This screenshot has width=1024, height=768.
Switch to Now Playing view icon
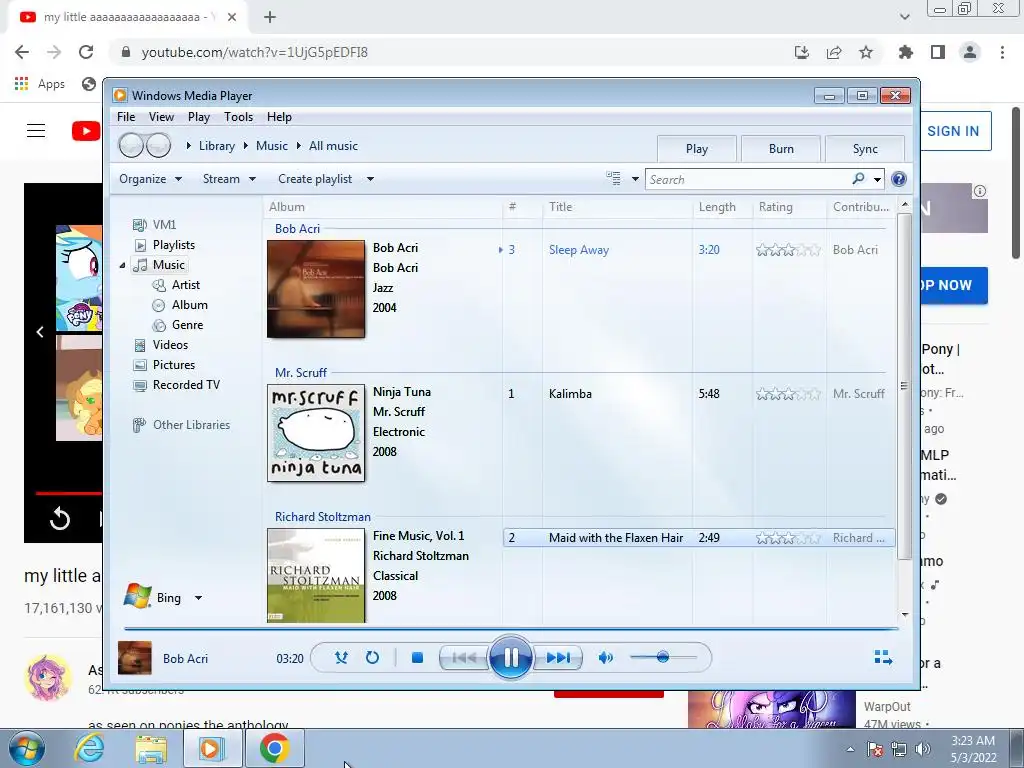coord(883,657)
